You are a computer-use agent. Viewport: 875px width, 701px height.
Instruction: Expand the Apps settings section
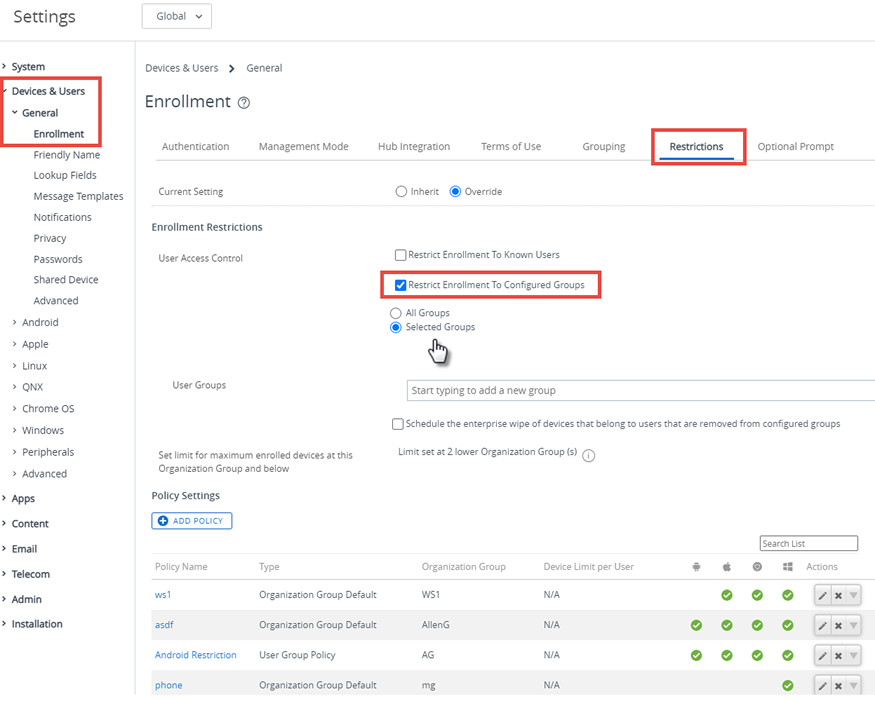tap(4, 498)
